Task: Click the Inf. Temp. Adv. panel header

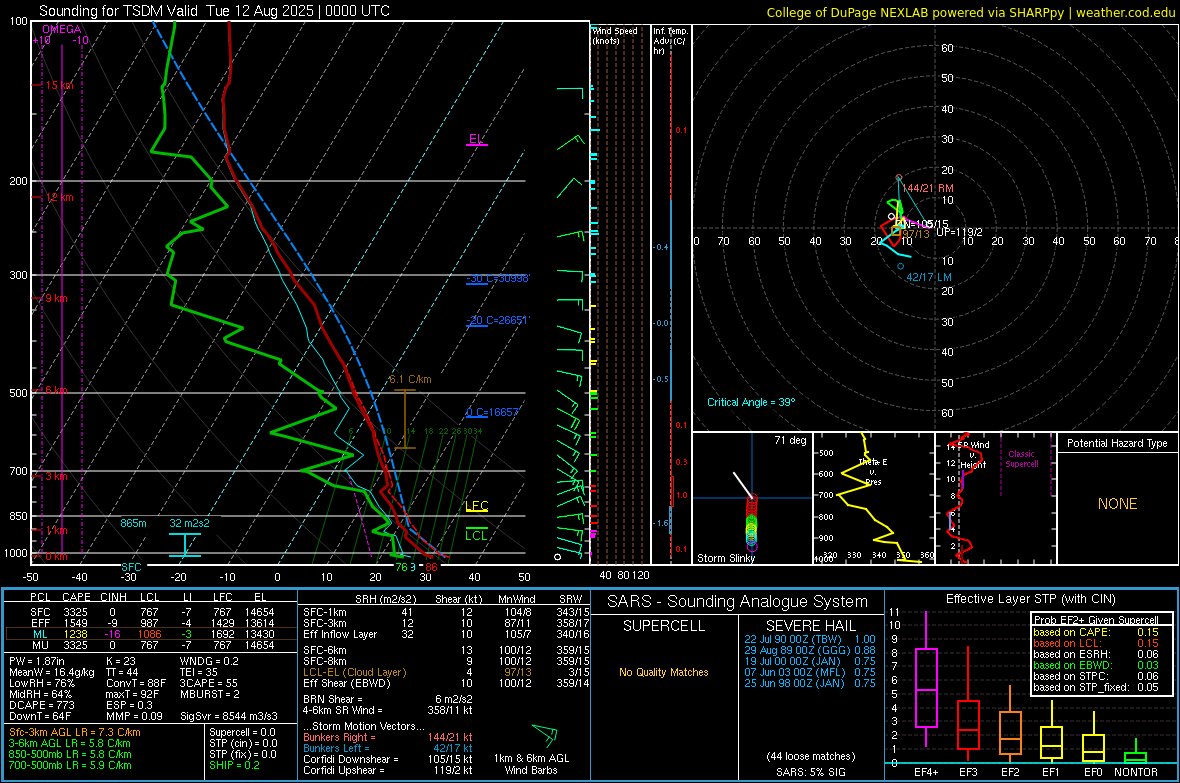Action: coord(669,41)
